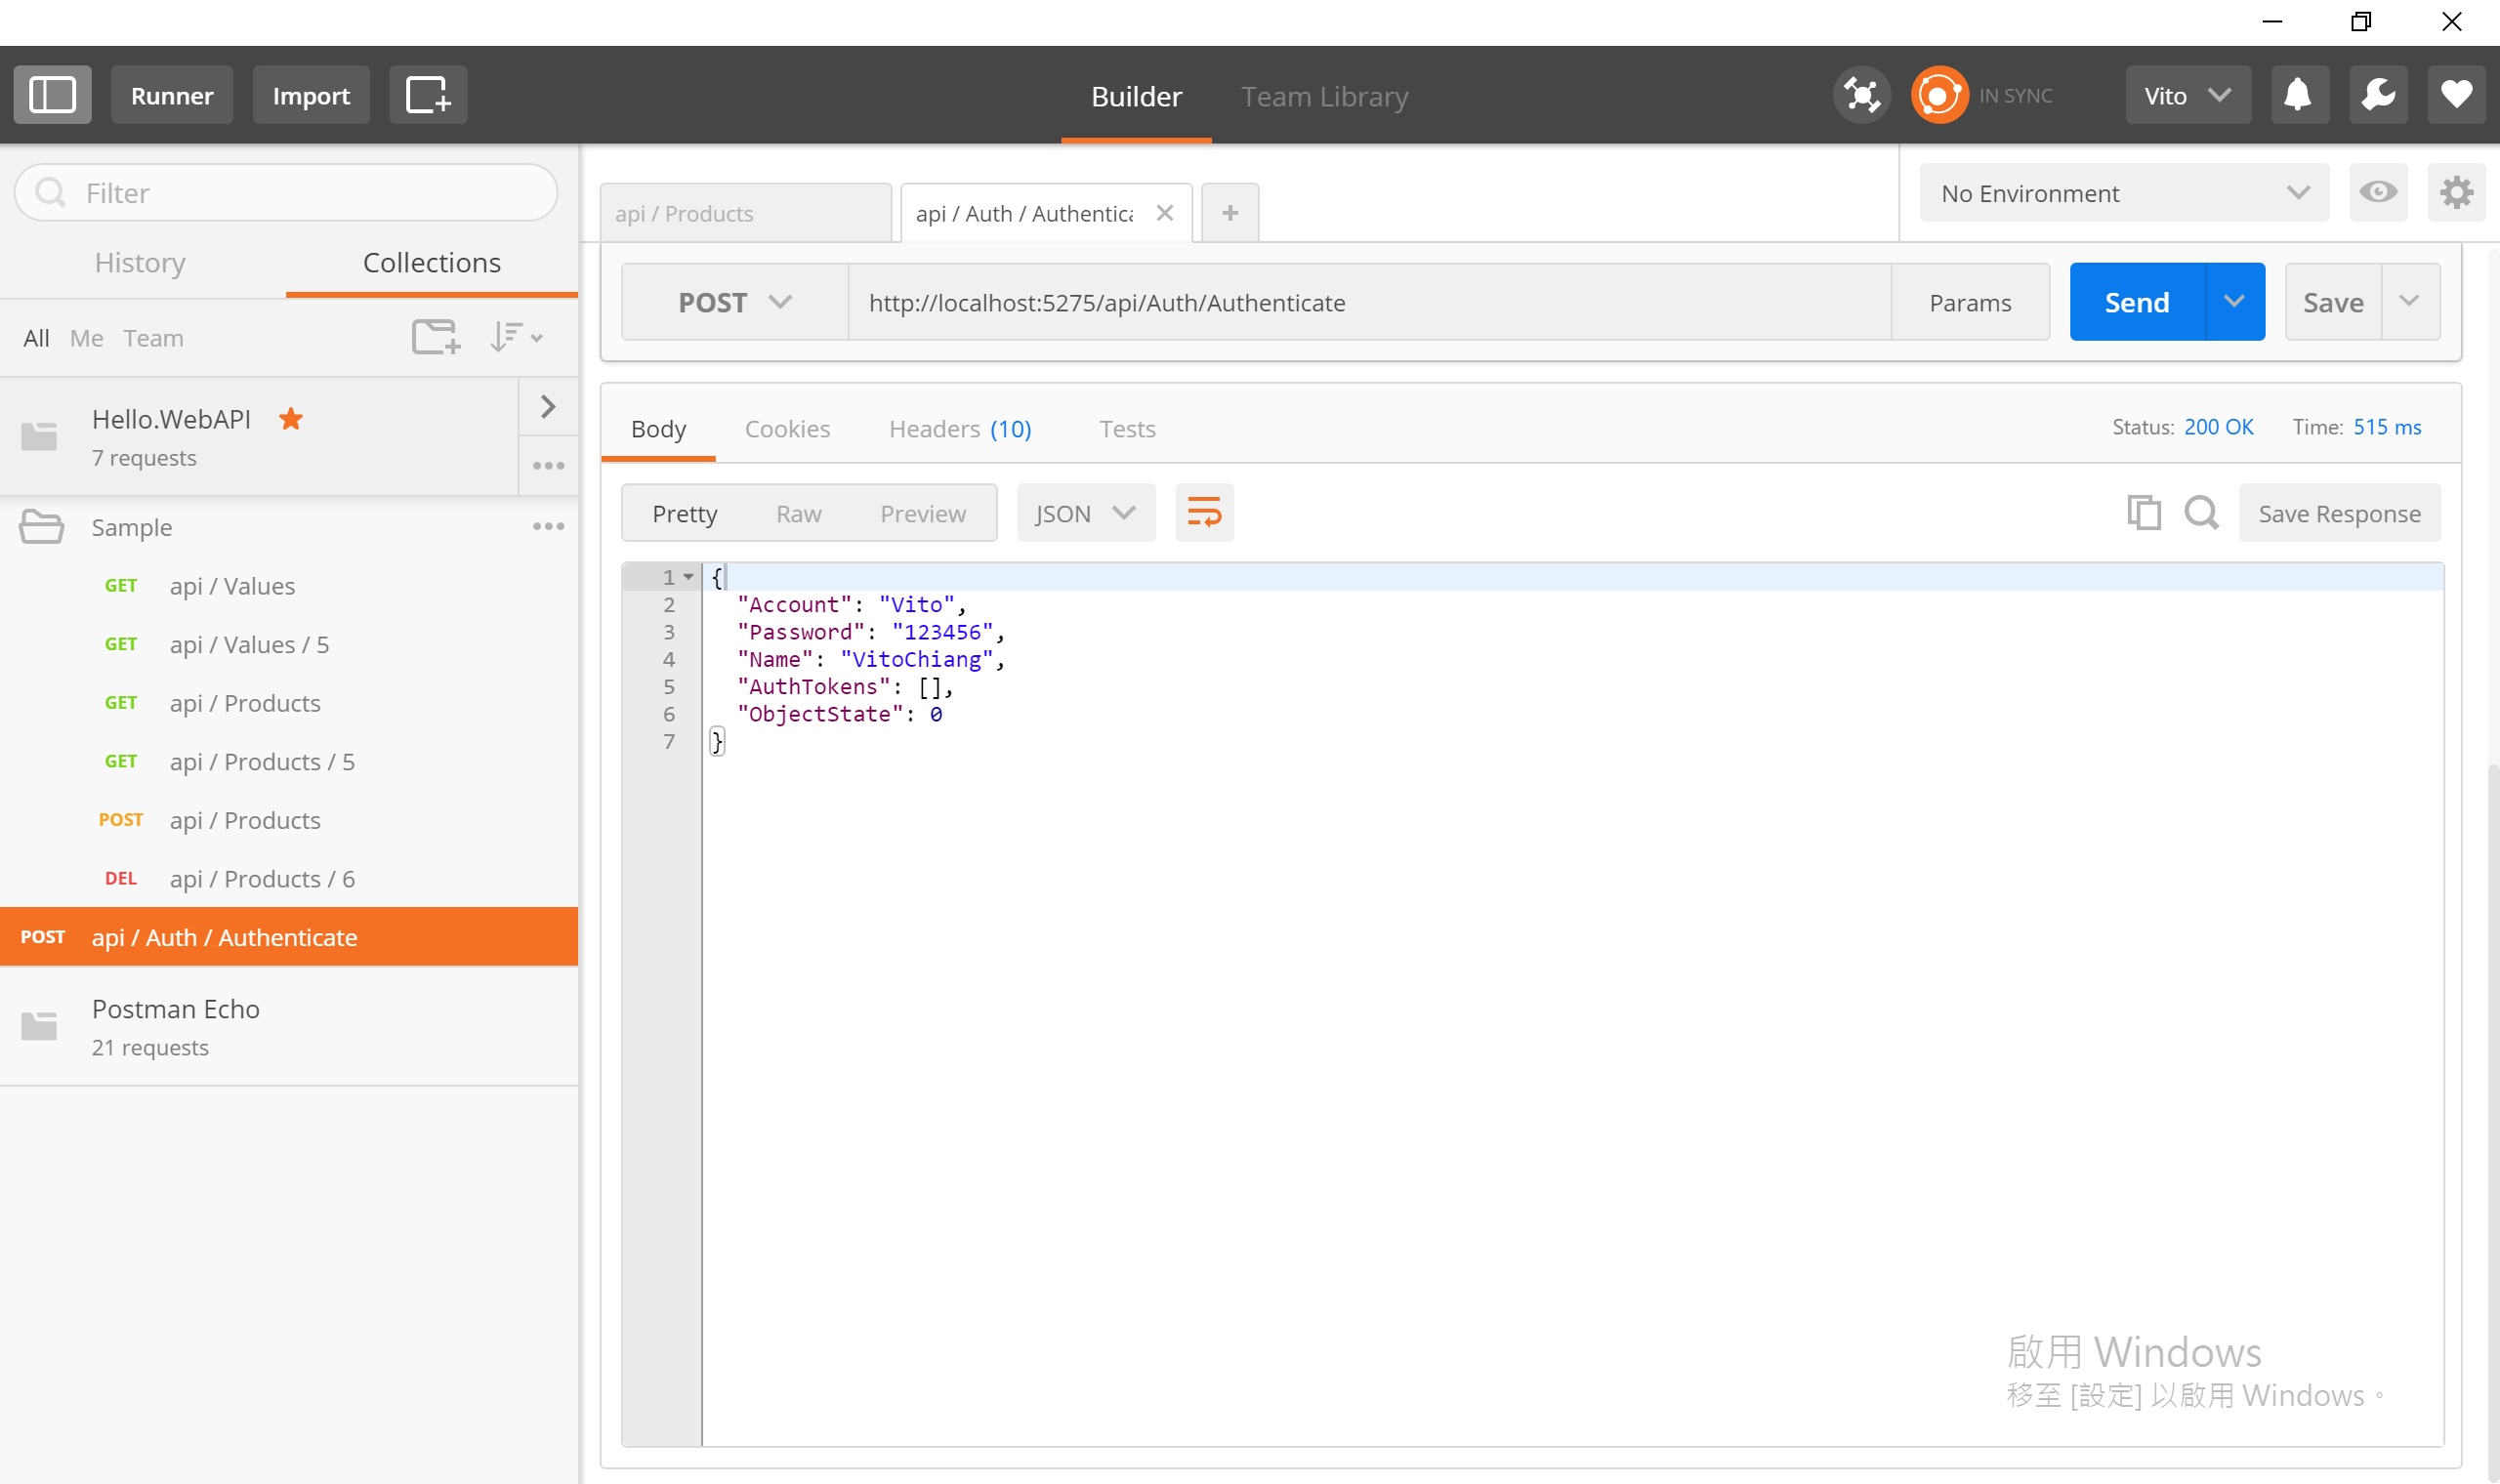Image resolution: width=2500 pixels, height=1484 pixels.
Task: Open the No Environment dropdown
Action: point(2124,192)
